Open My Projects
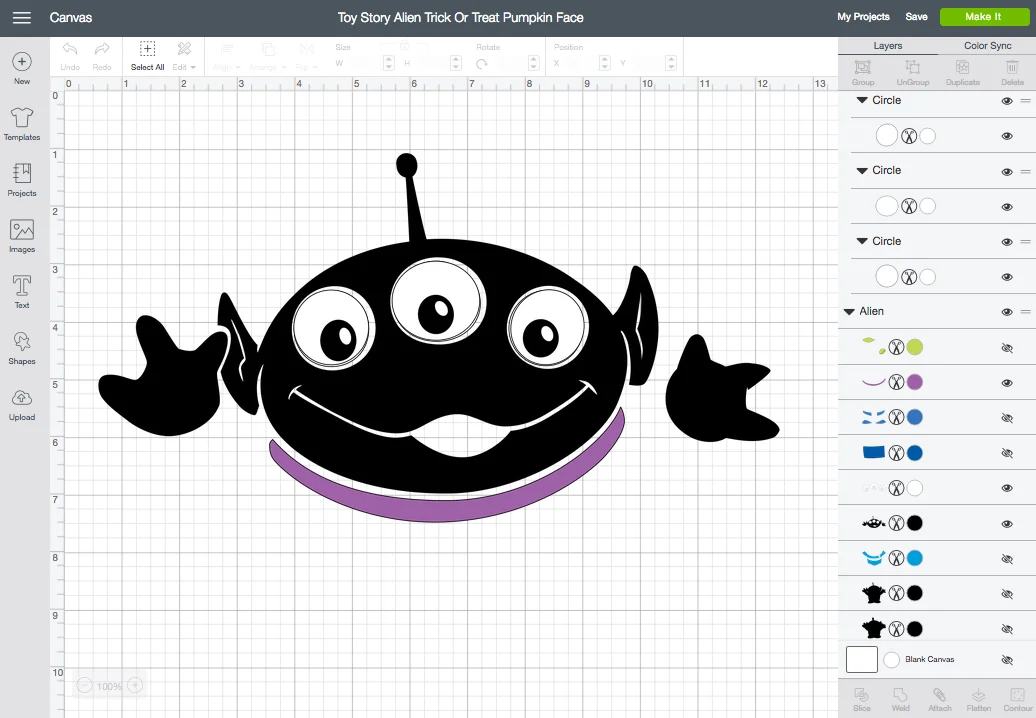 (x=863, y=17)
